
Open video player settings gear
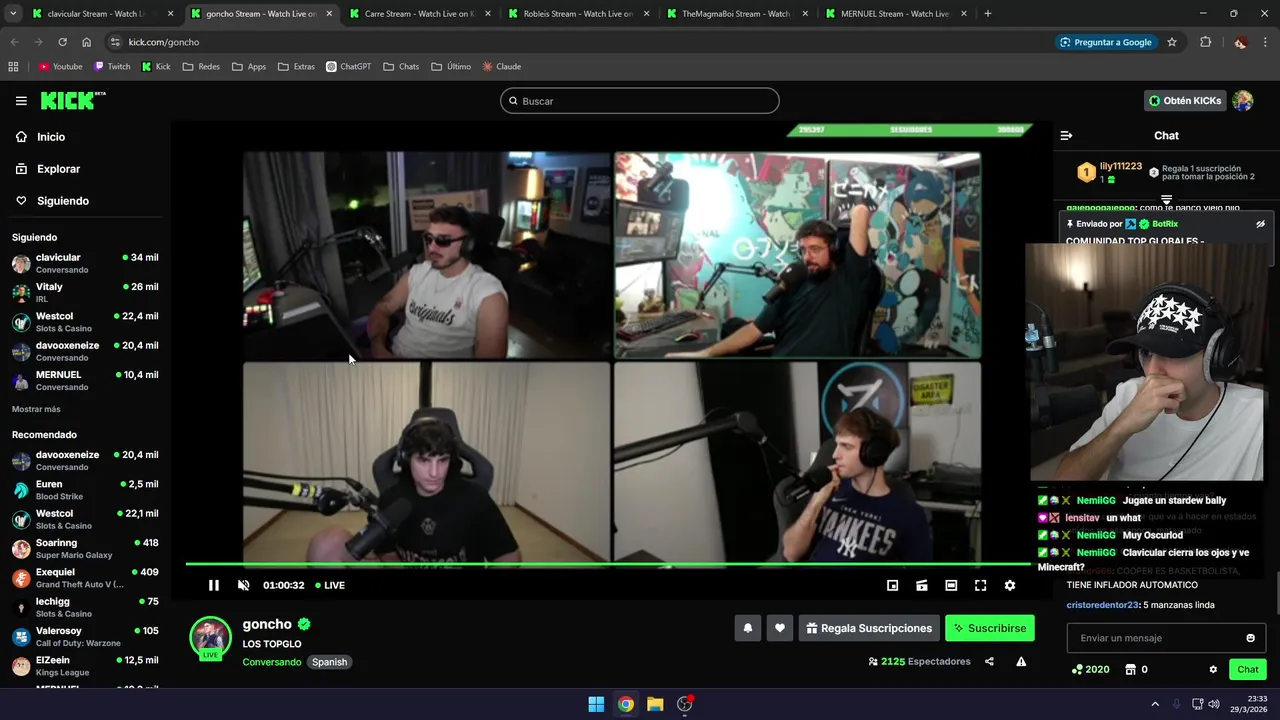pyautogui.click(x=1010, y=585)
